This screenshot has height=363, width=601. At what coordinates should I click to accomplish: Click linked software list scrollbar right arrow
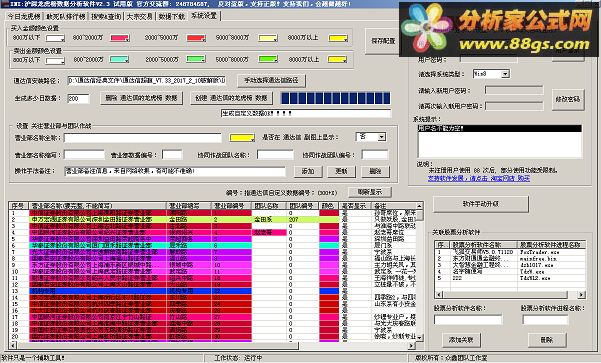click(x=582, y=295)
